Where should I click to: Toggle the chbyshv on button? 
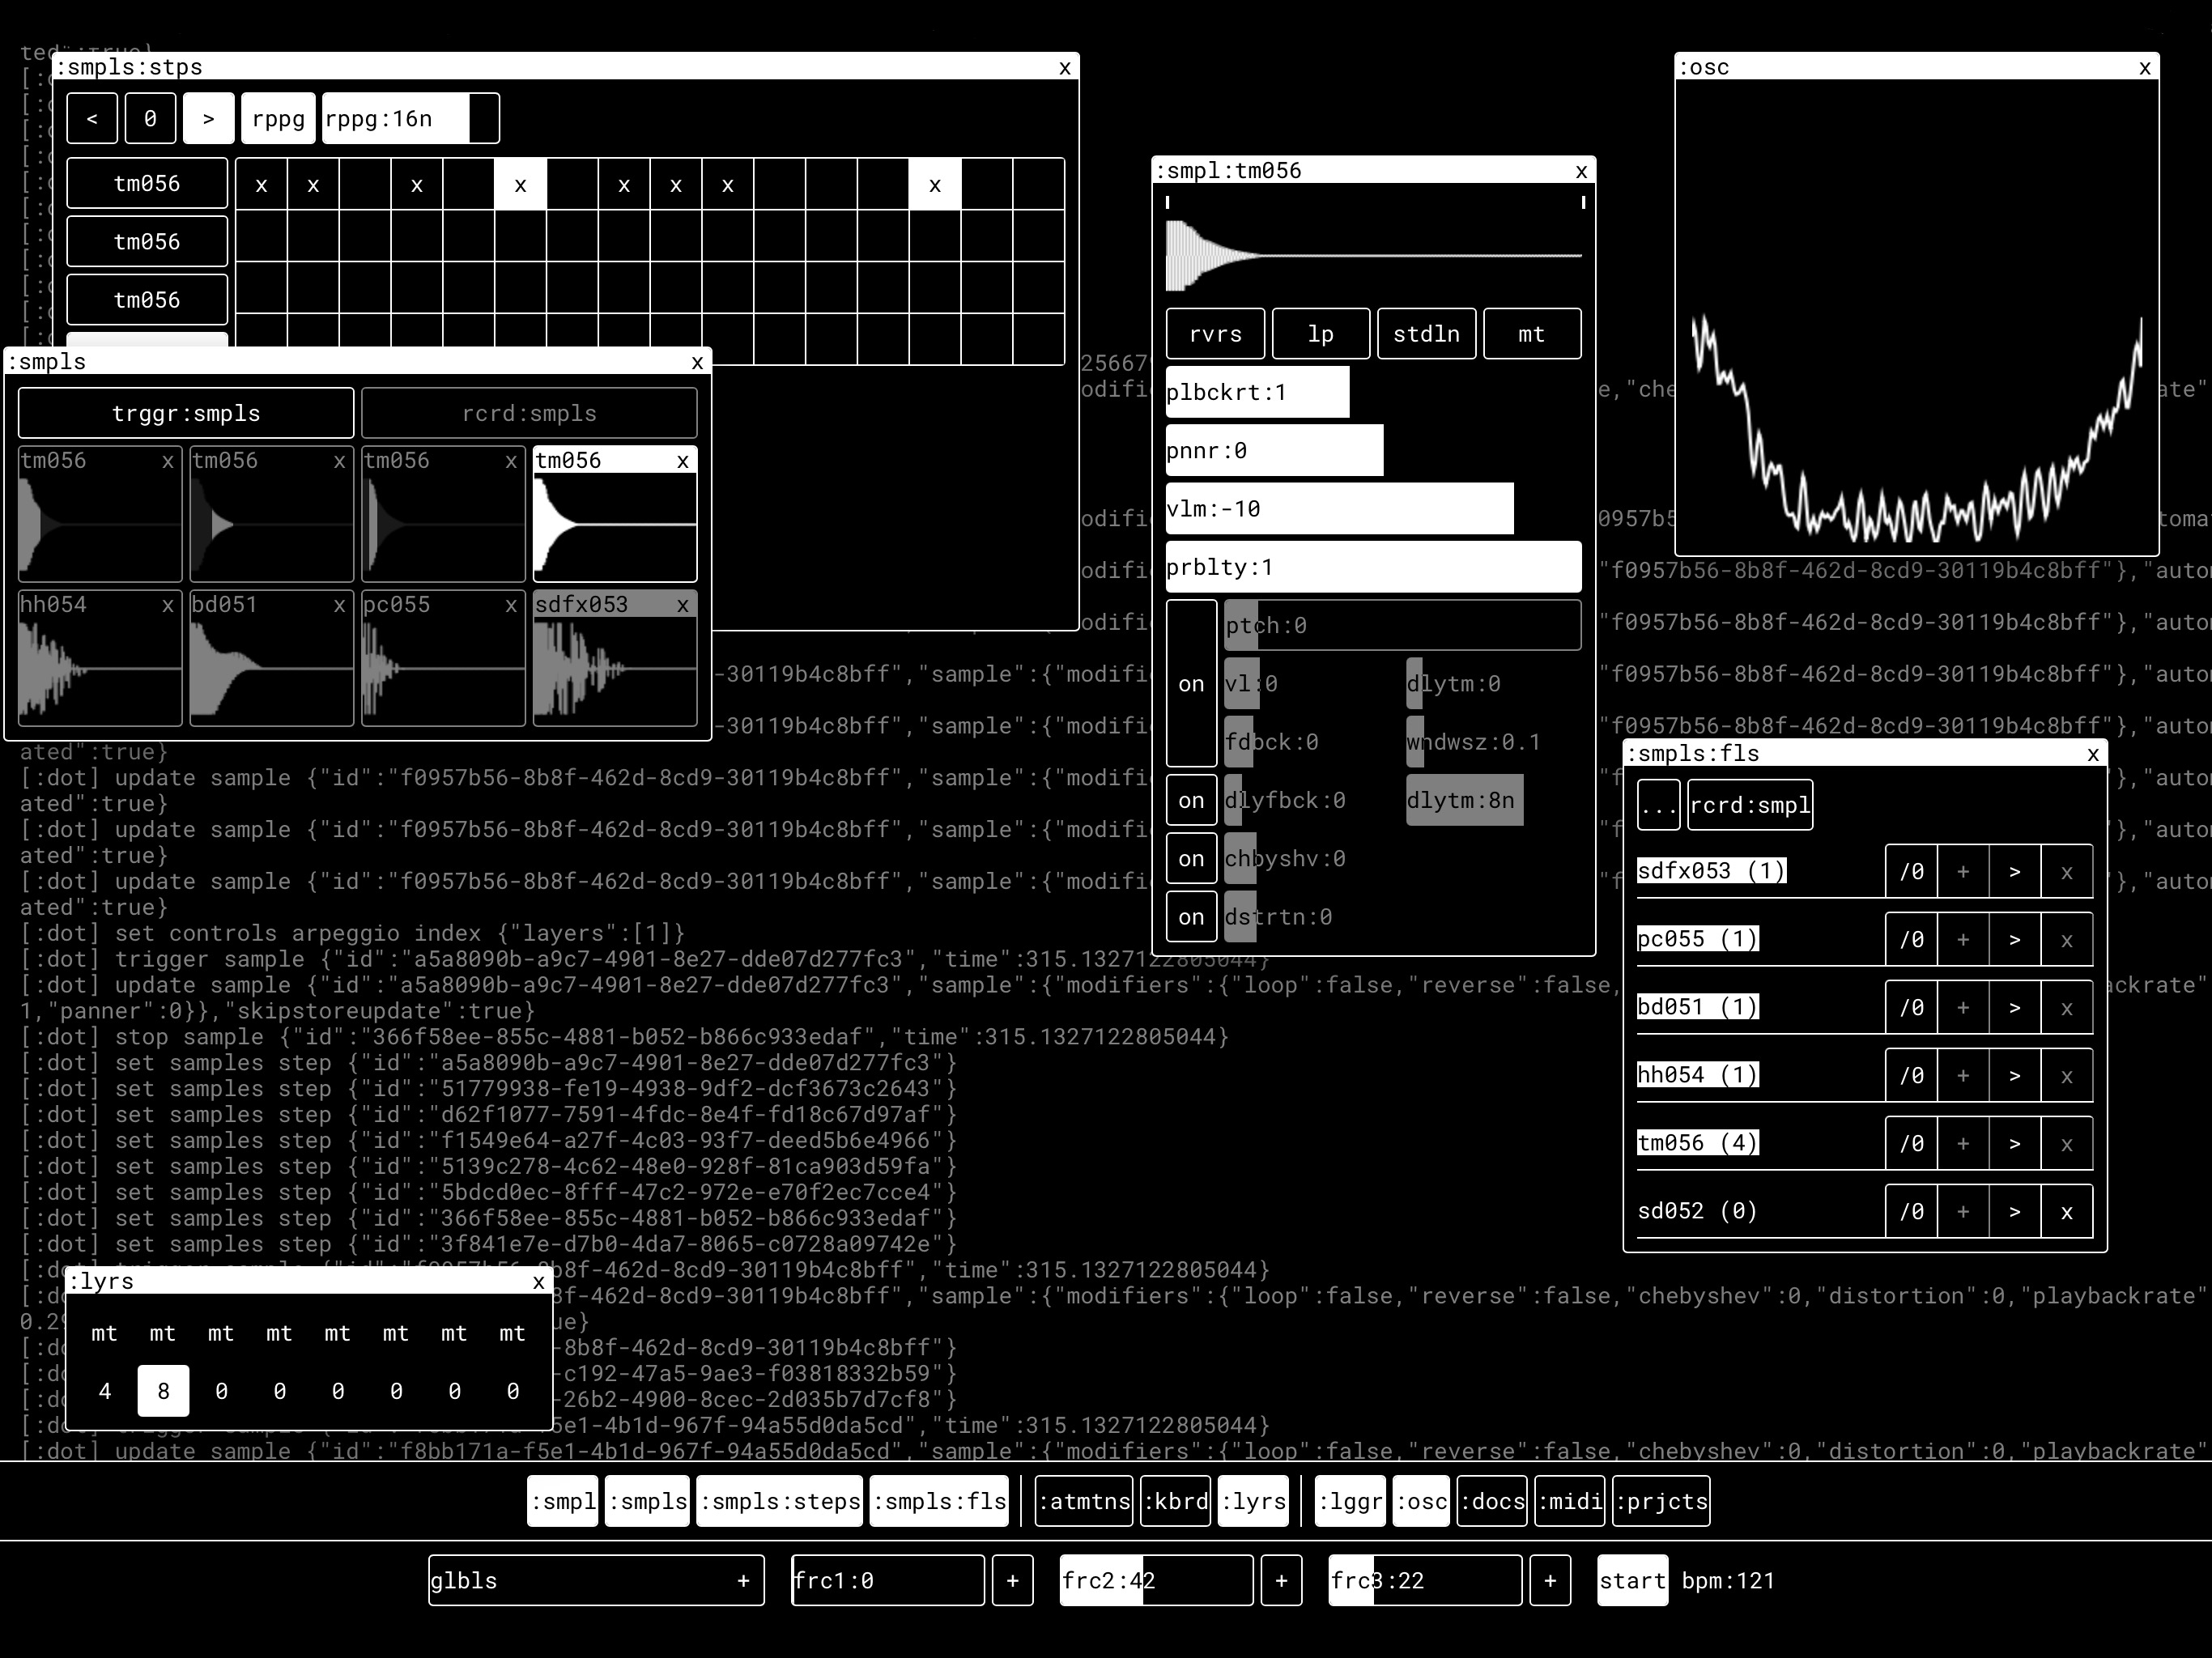click(1191, 858)
